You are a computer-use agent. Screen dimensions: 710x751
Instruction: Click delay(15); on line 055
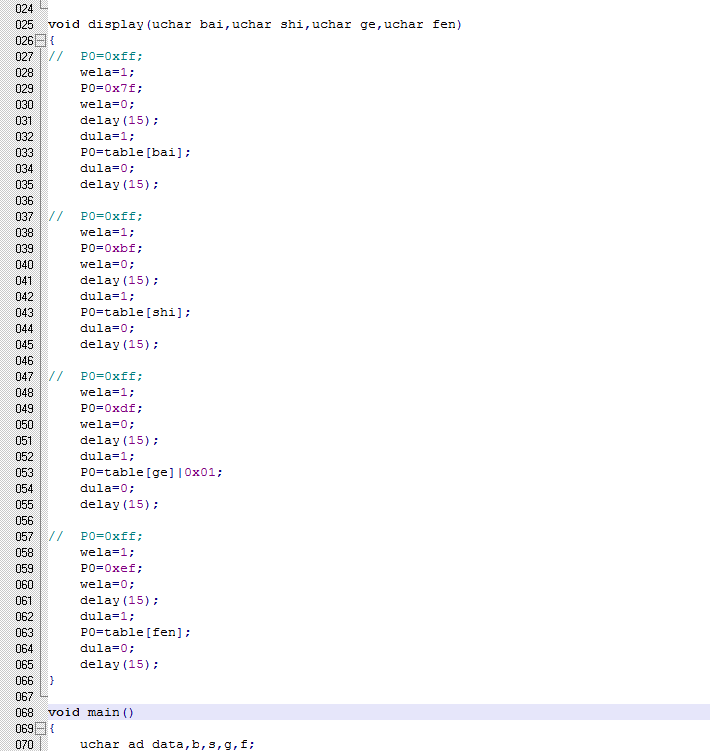point(119,504)
